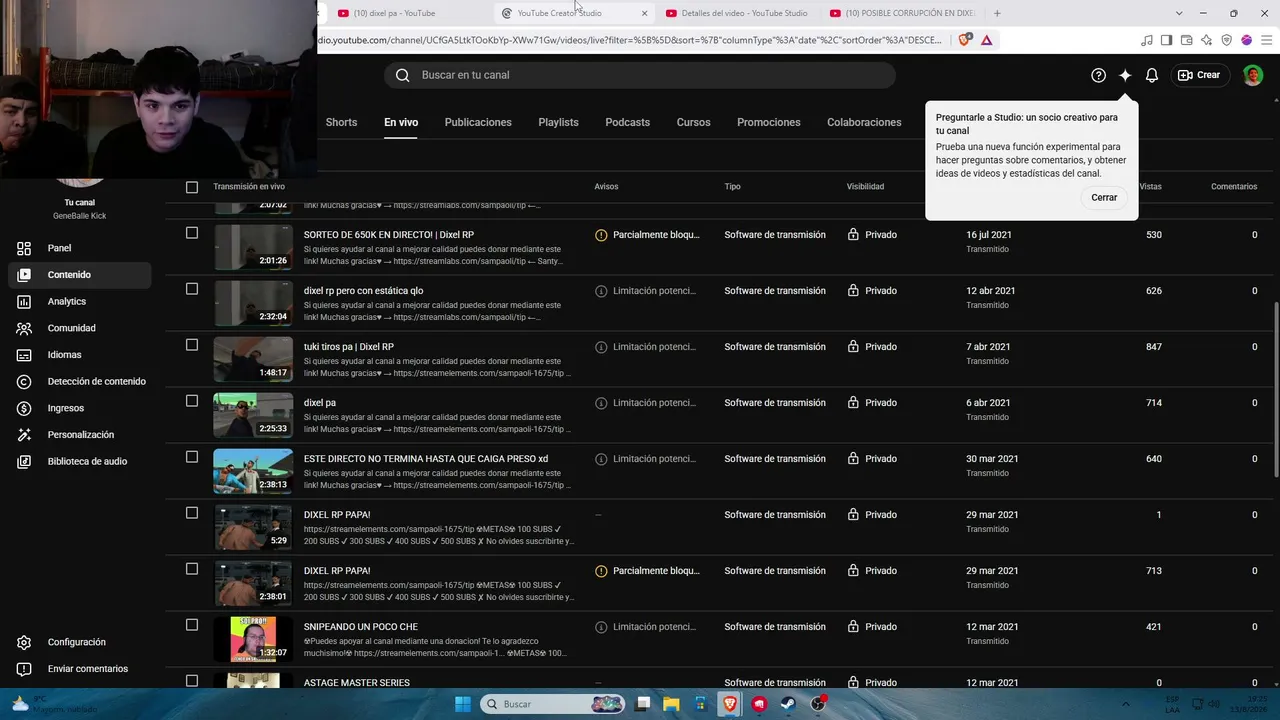1280x720 pixels.
Task: Switch to the Cursos tab
Action: click(693, 122)
